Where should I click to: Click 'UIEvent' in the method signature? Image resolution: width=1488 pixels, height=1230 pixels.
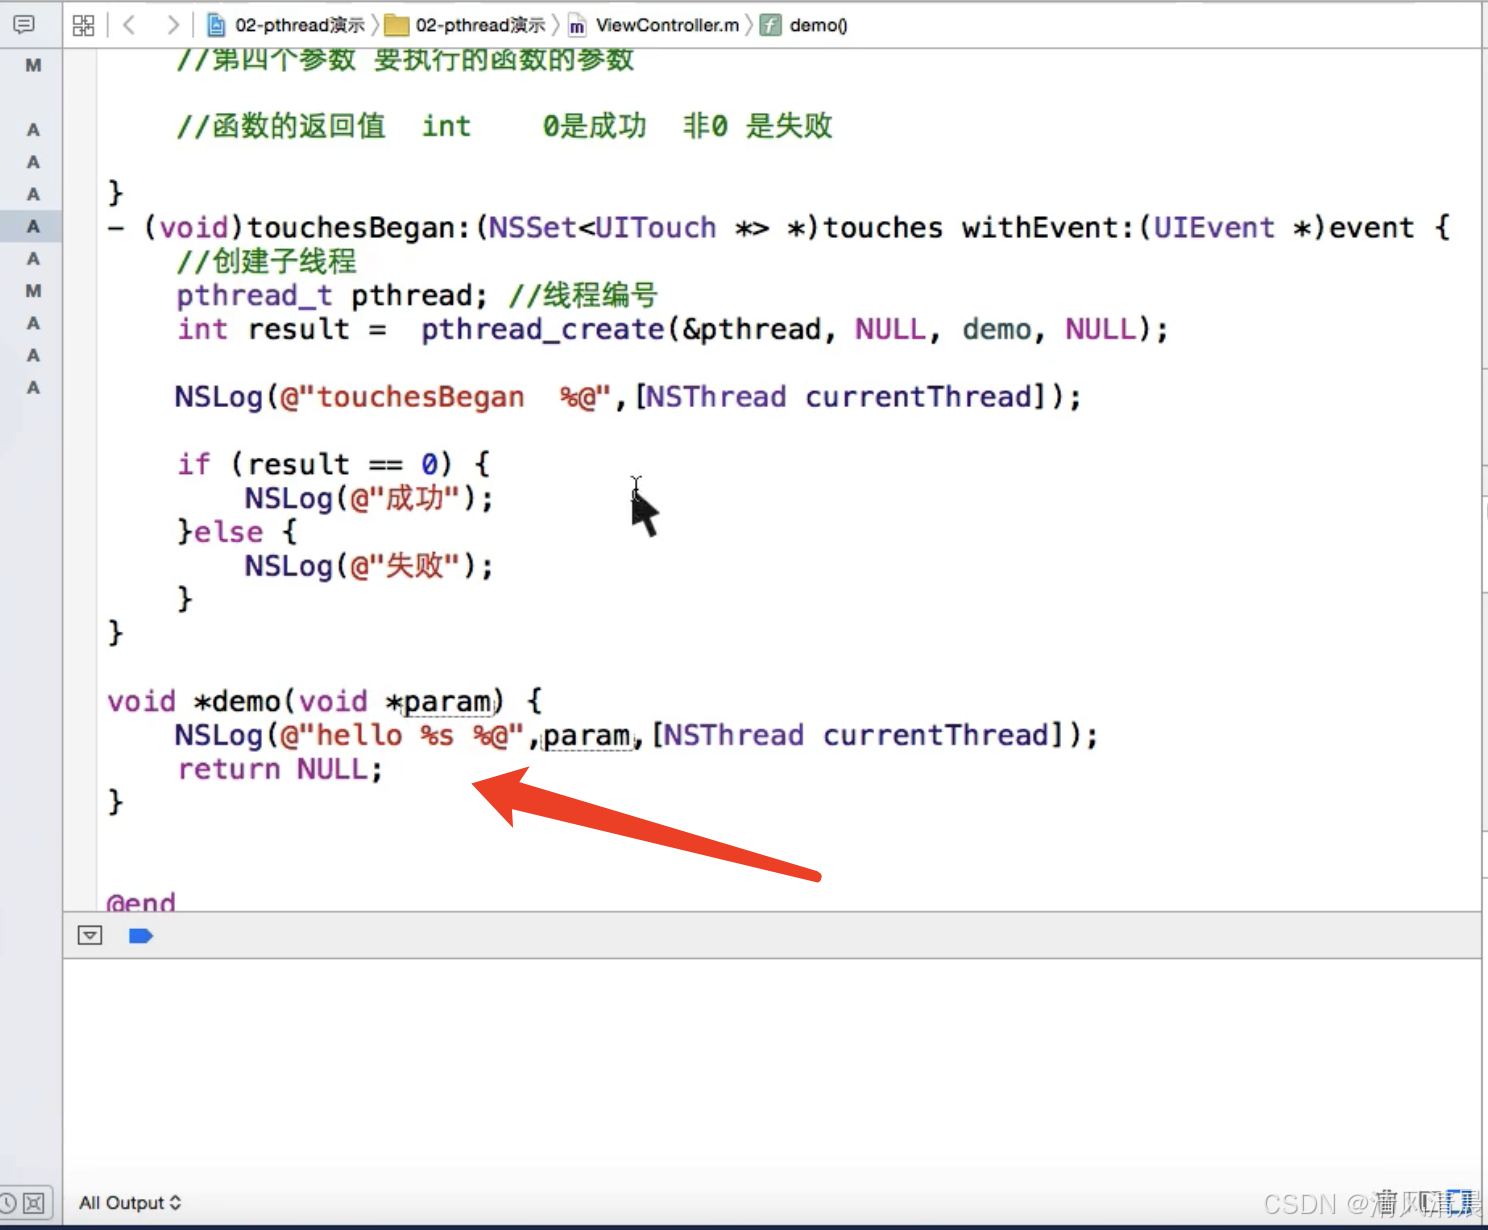pos(1214,228)
